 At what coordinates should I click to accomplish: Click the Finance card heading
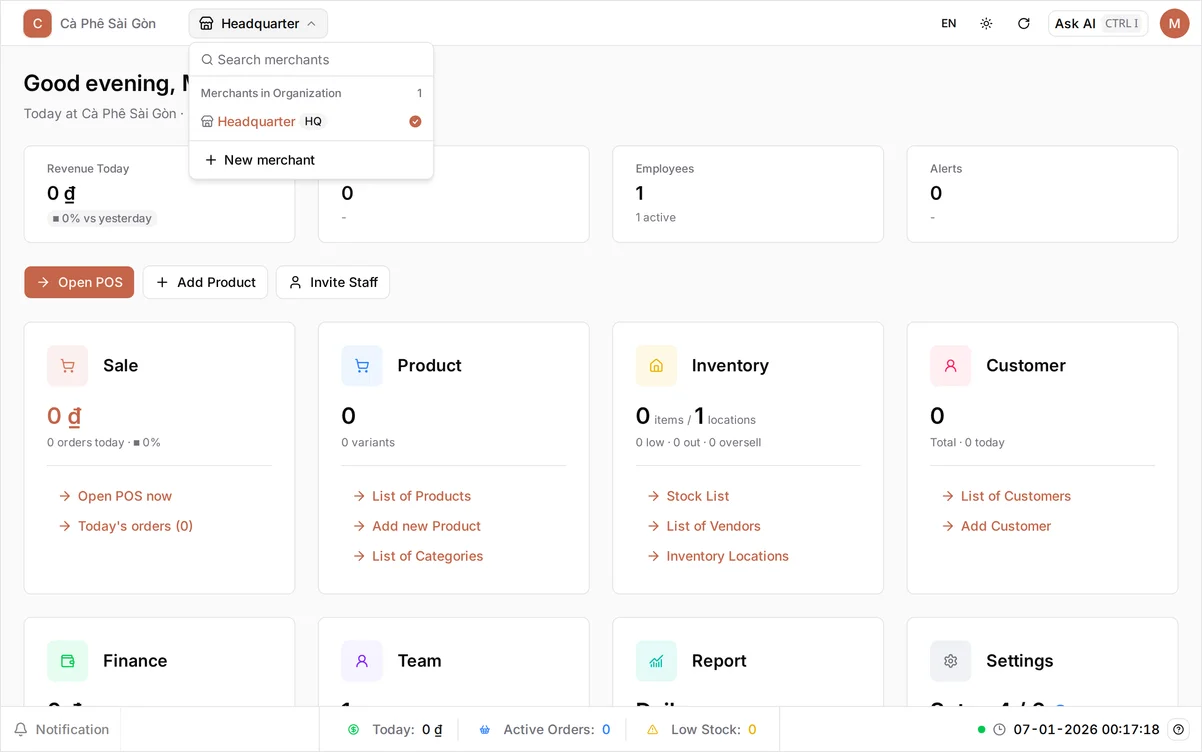[135, 661]
